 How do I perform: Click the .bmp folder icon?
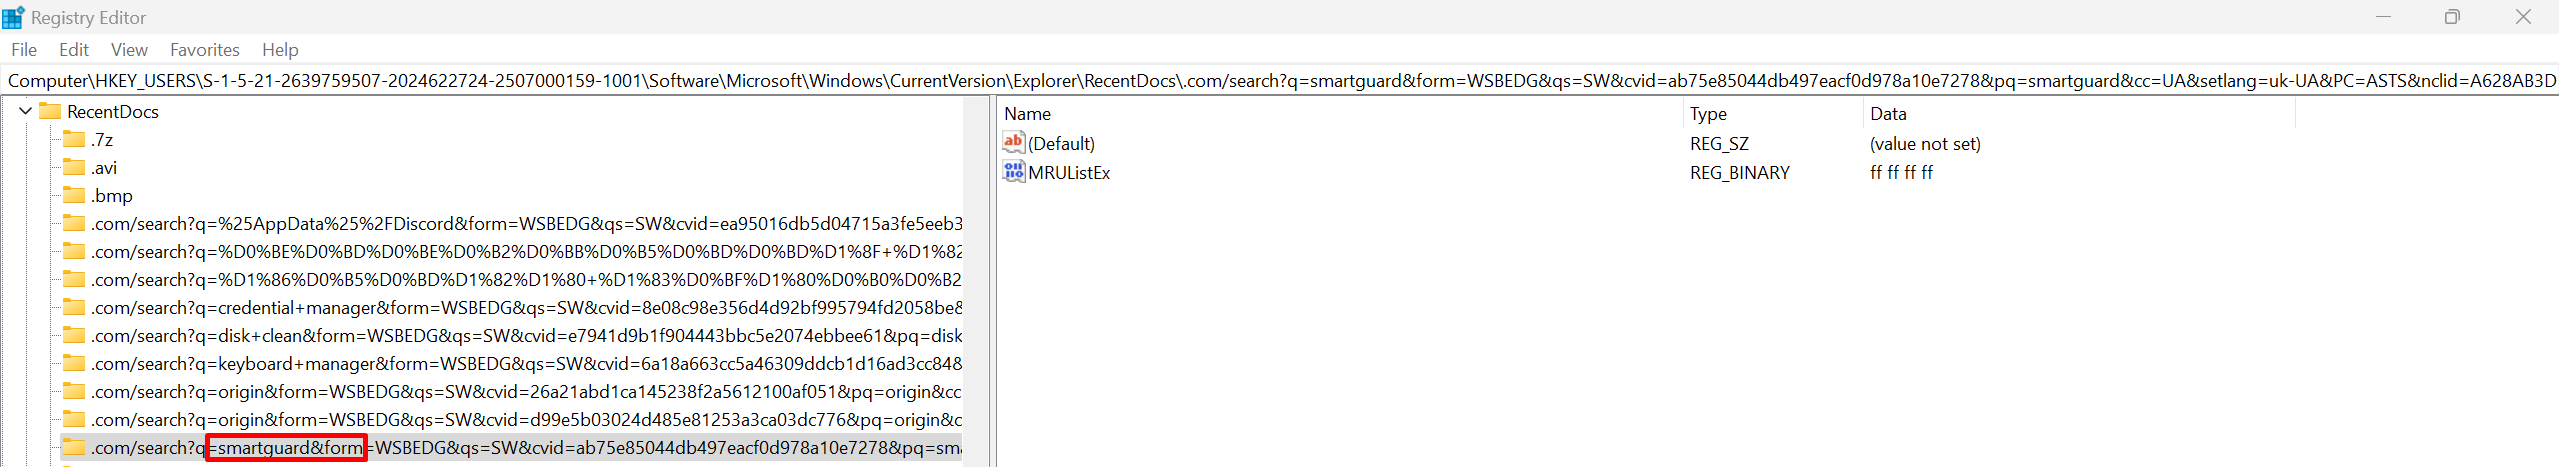[74, 195]
